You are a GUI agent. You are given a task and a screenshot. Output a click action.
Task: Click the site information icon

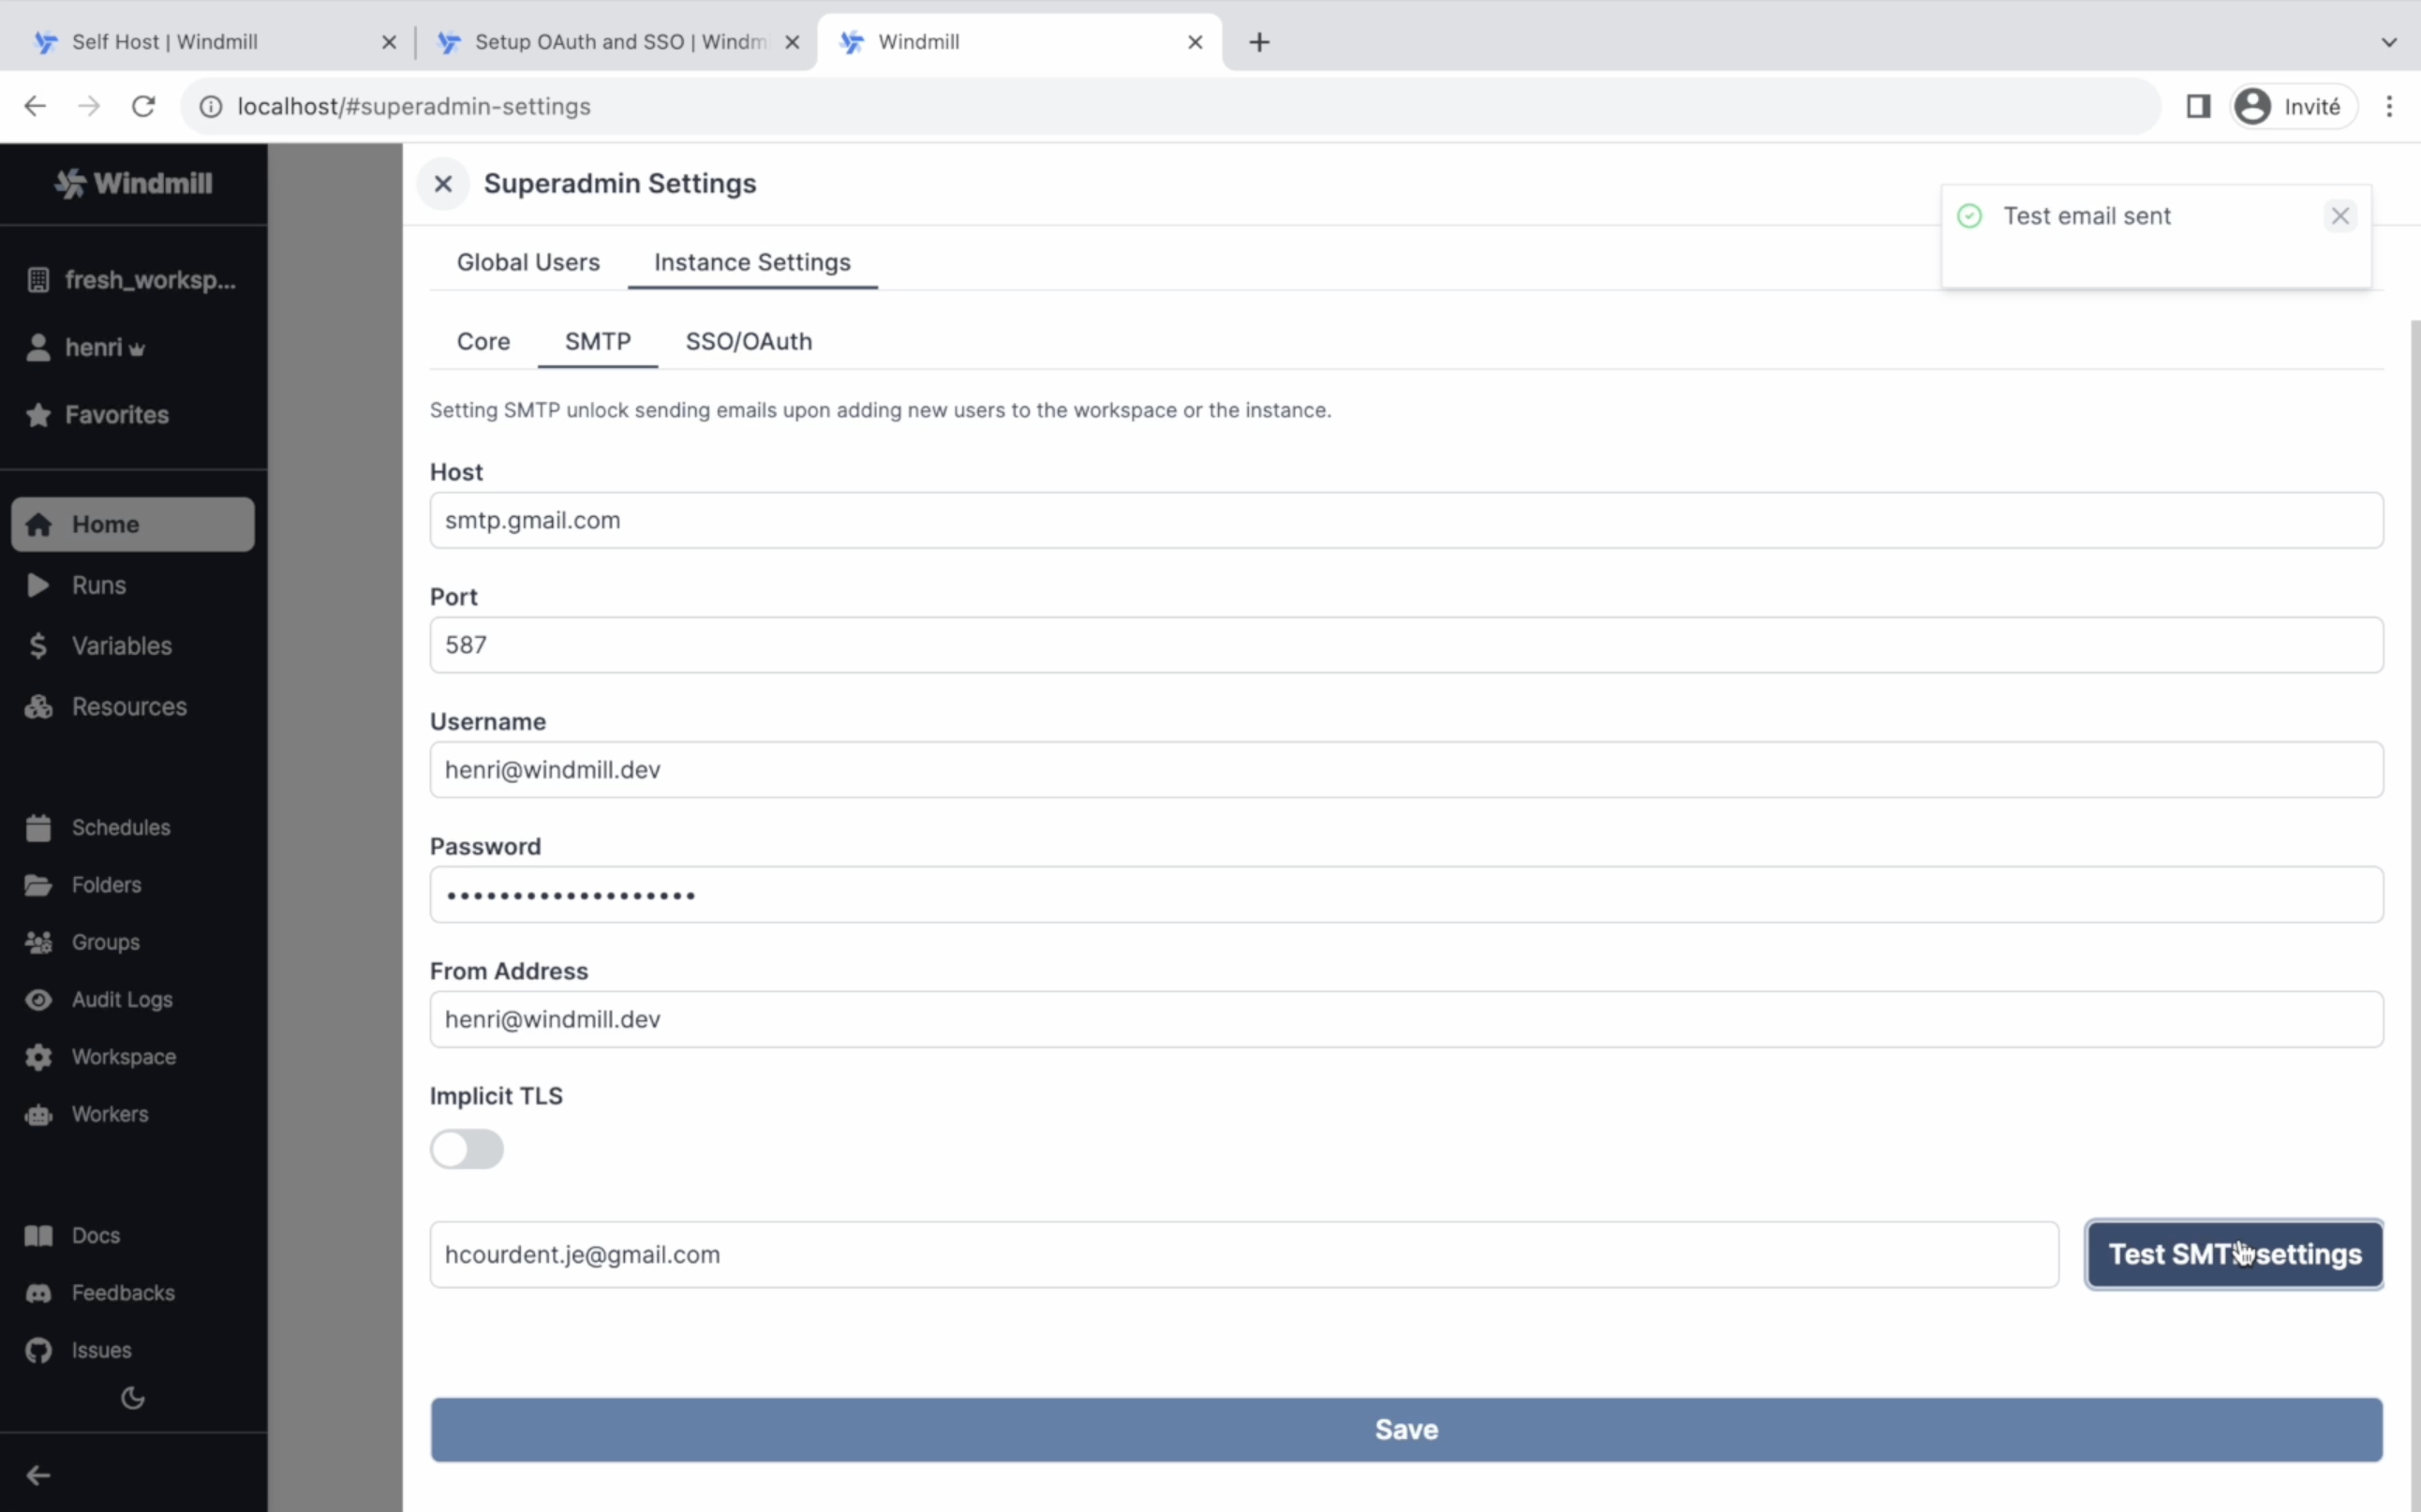coord(210,106)
